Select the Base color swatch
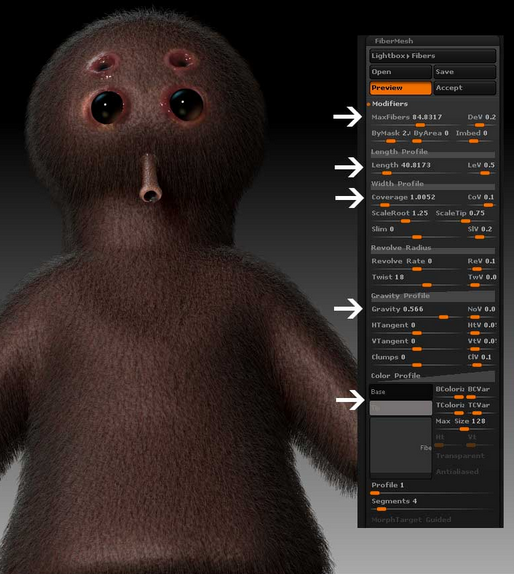This screenshot has height=574, width=514. click(401, 392)
